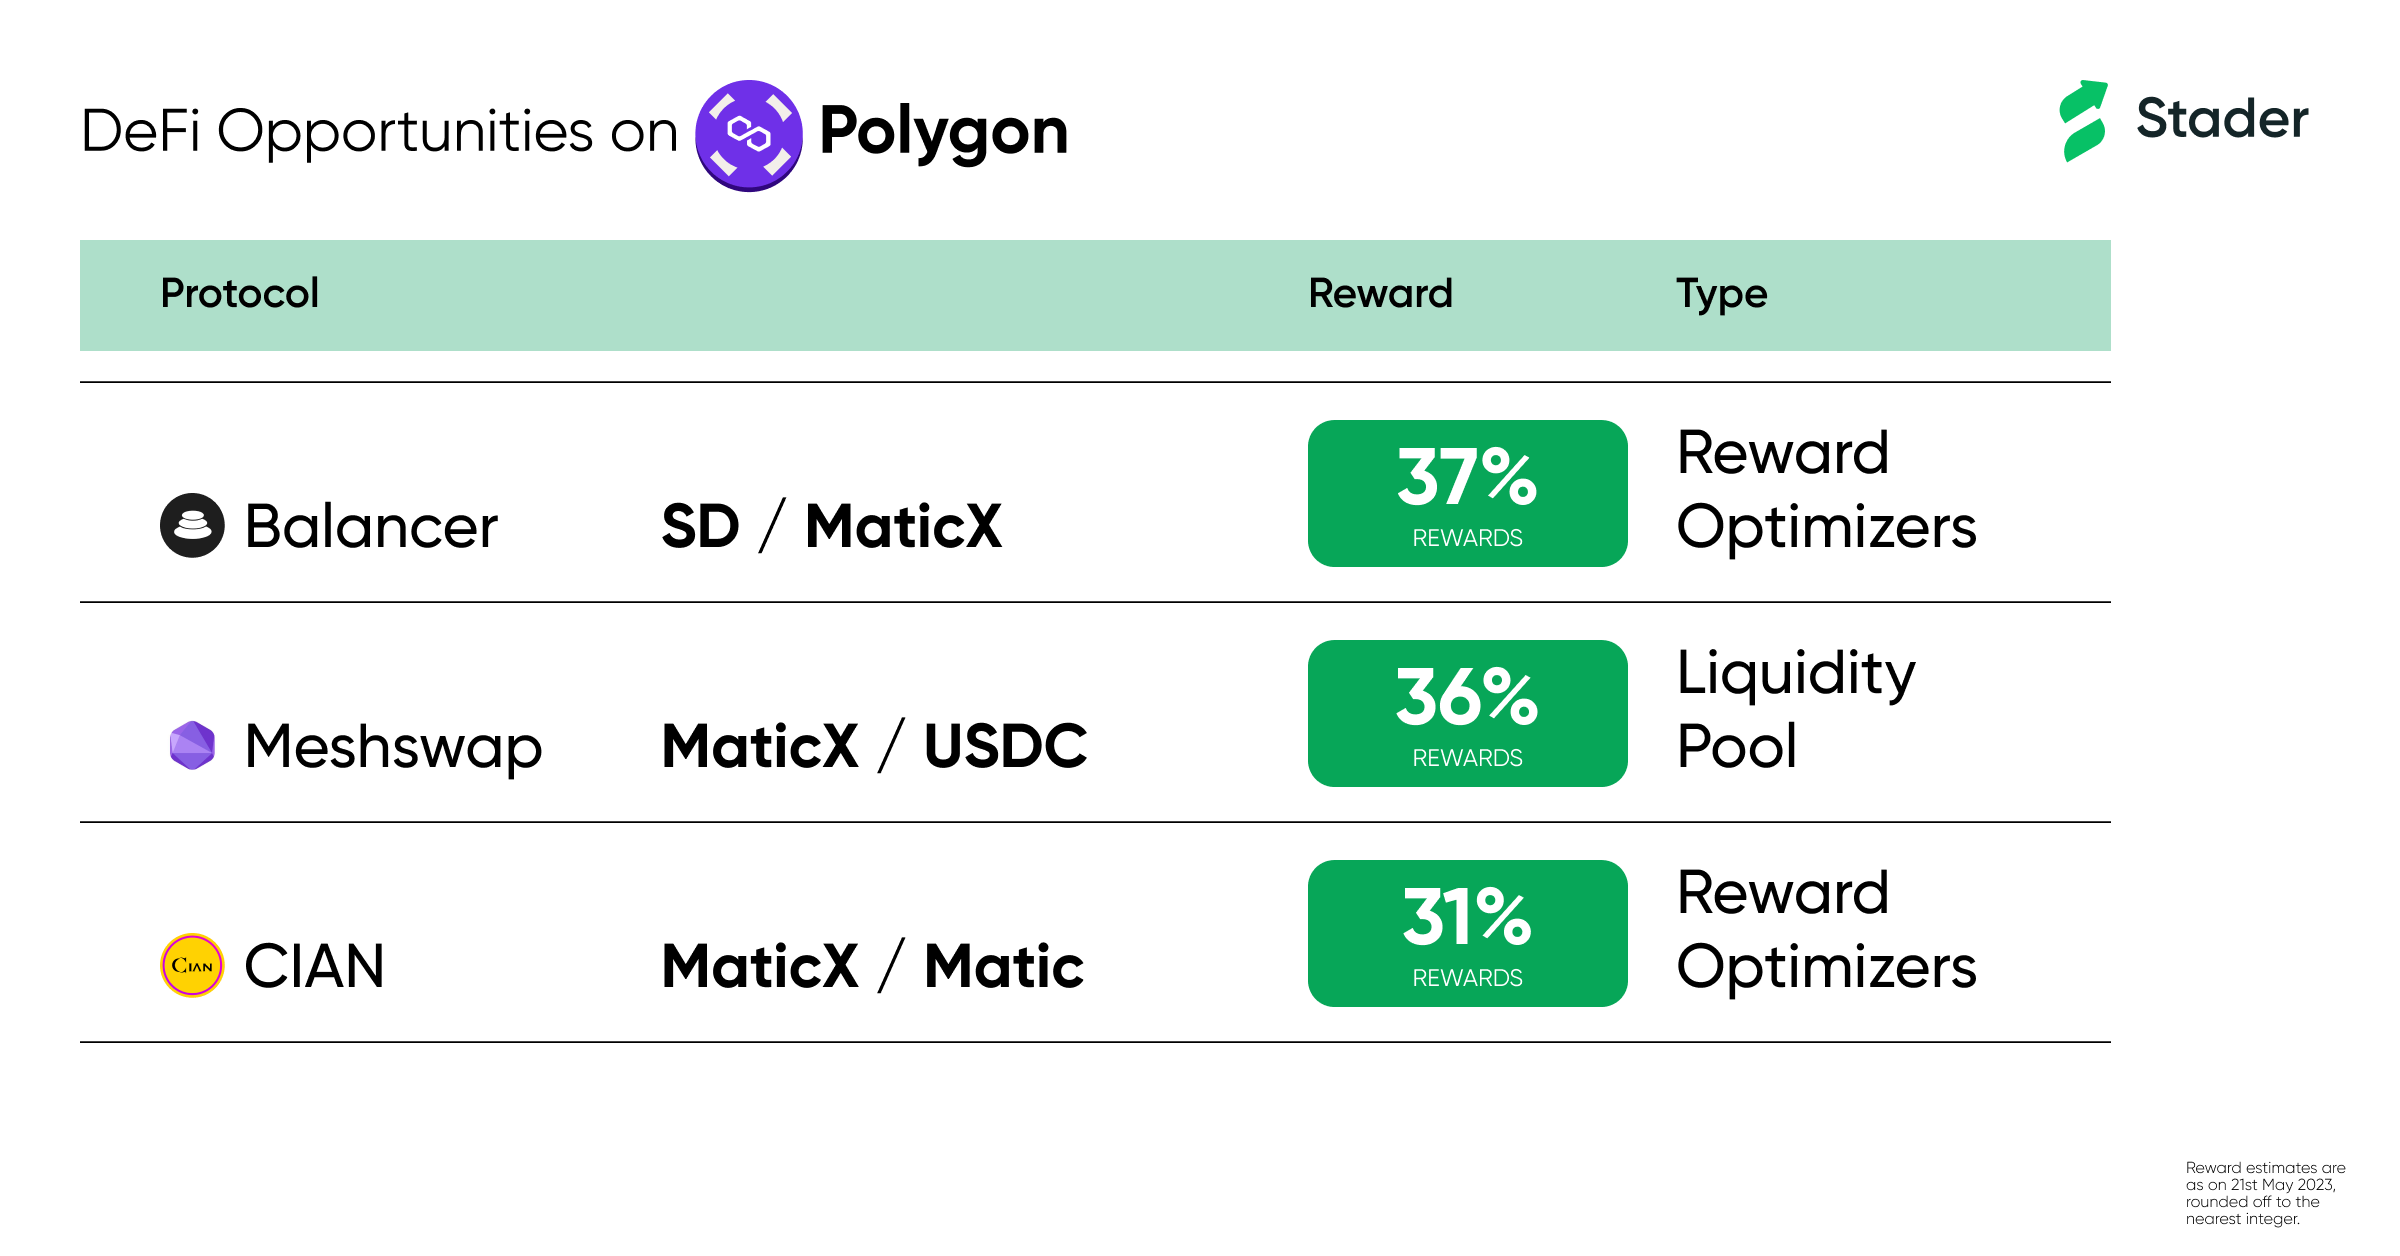Screen dimensions: 2400x1256
Task: Select the CIAN protocol name
Action: coord(314,966)
